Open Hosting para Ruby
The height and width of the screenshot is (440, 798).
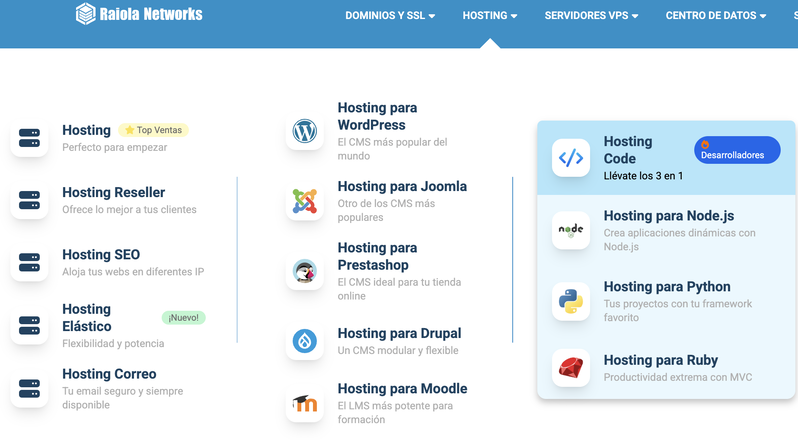[x=661, y=360]
